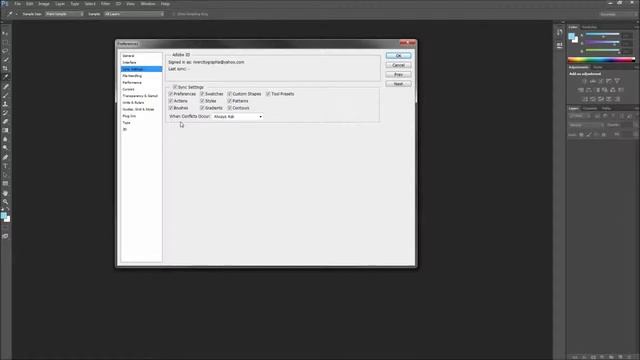Click the foreground color swatch in toolbox
The image size is (640, 360).
pyautogui.click(x=4, y=215)
